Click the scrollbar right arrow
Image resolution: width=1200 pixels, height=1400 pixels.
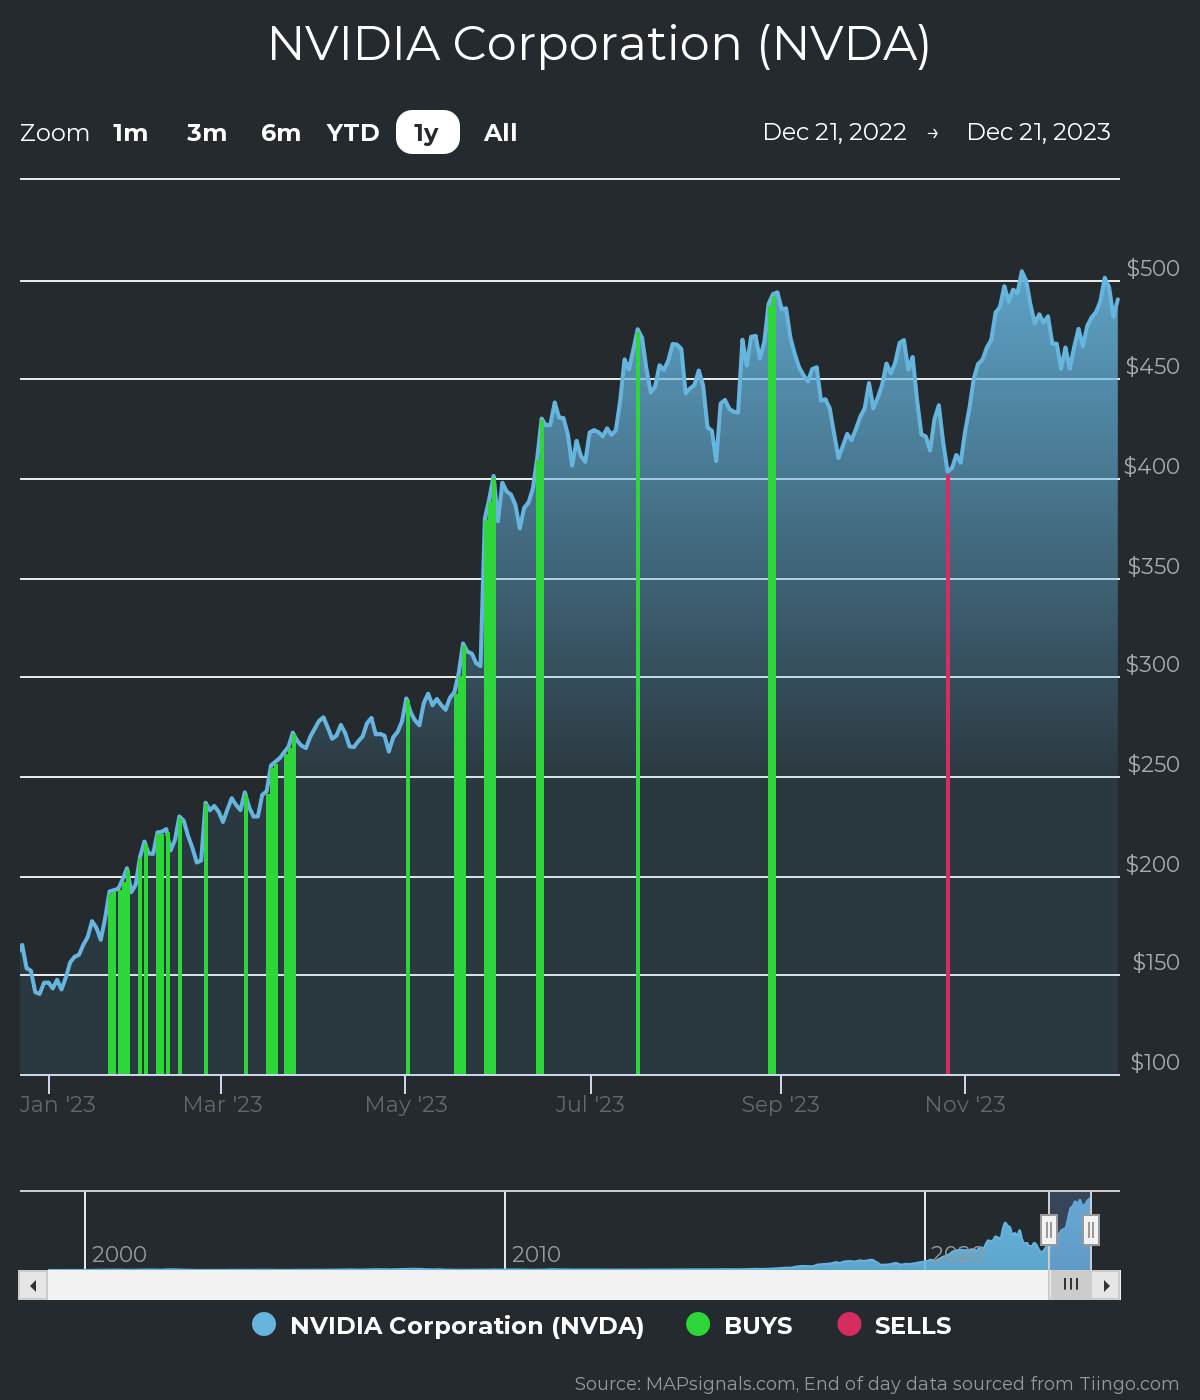pyautogui.click(x=1106, y=1285)
